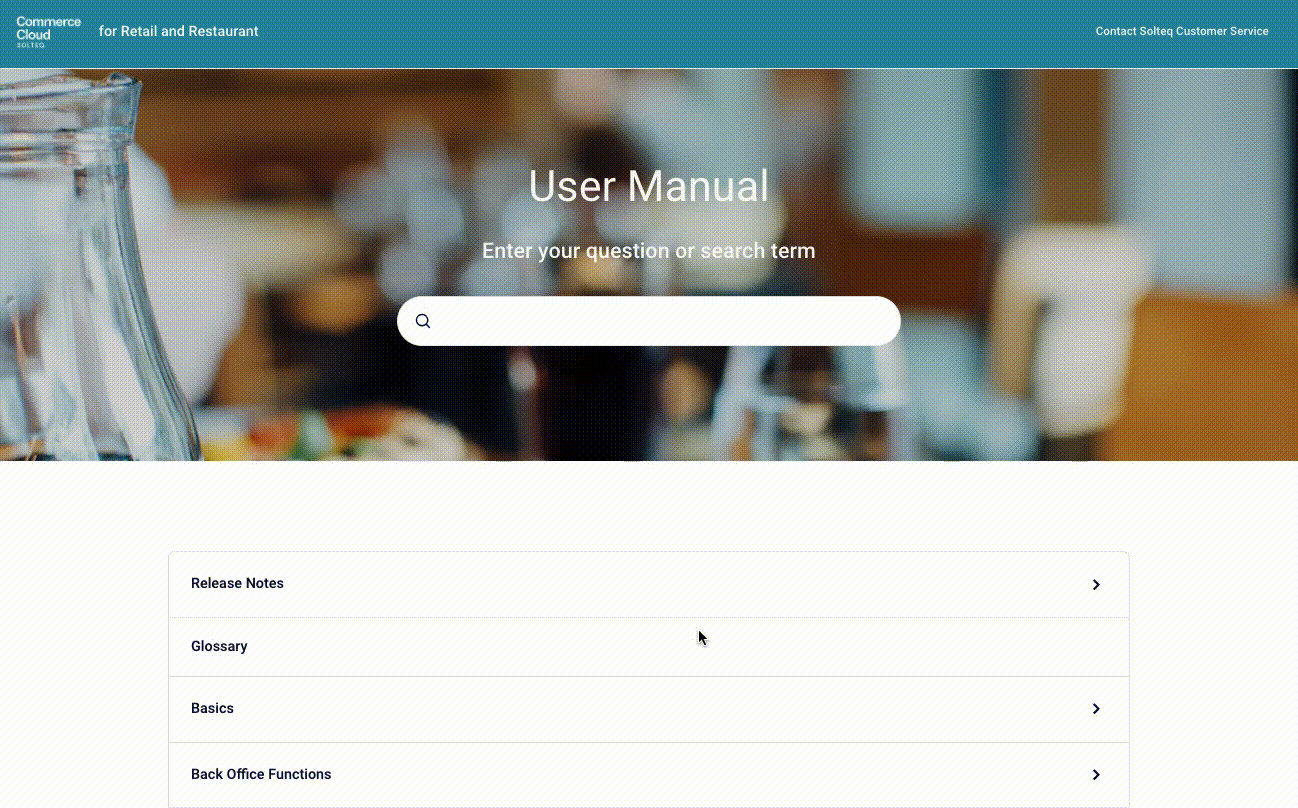Screen dimensions: 1298x808
Task: Select the Basics entry title
Action: coord(212,708)
